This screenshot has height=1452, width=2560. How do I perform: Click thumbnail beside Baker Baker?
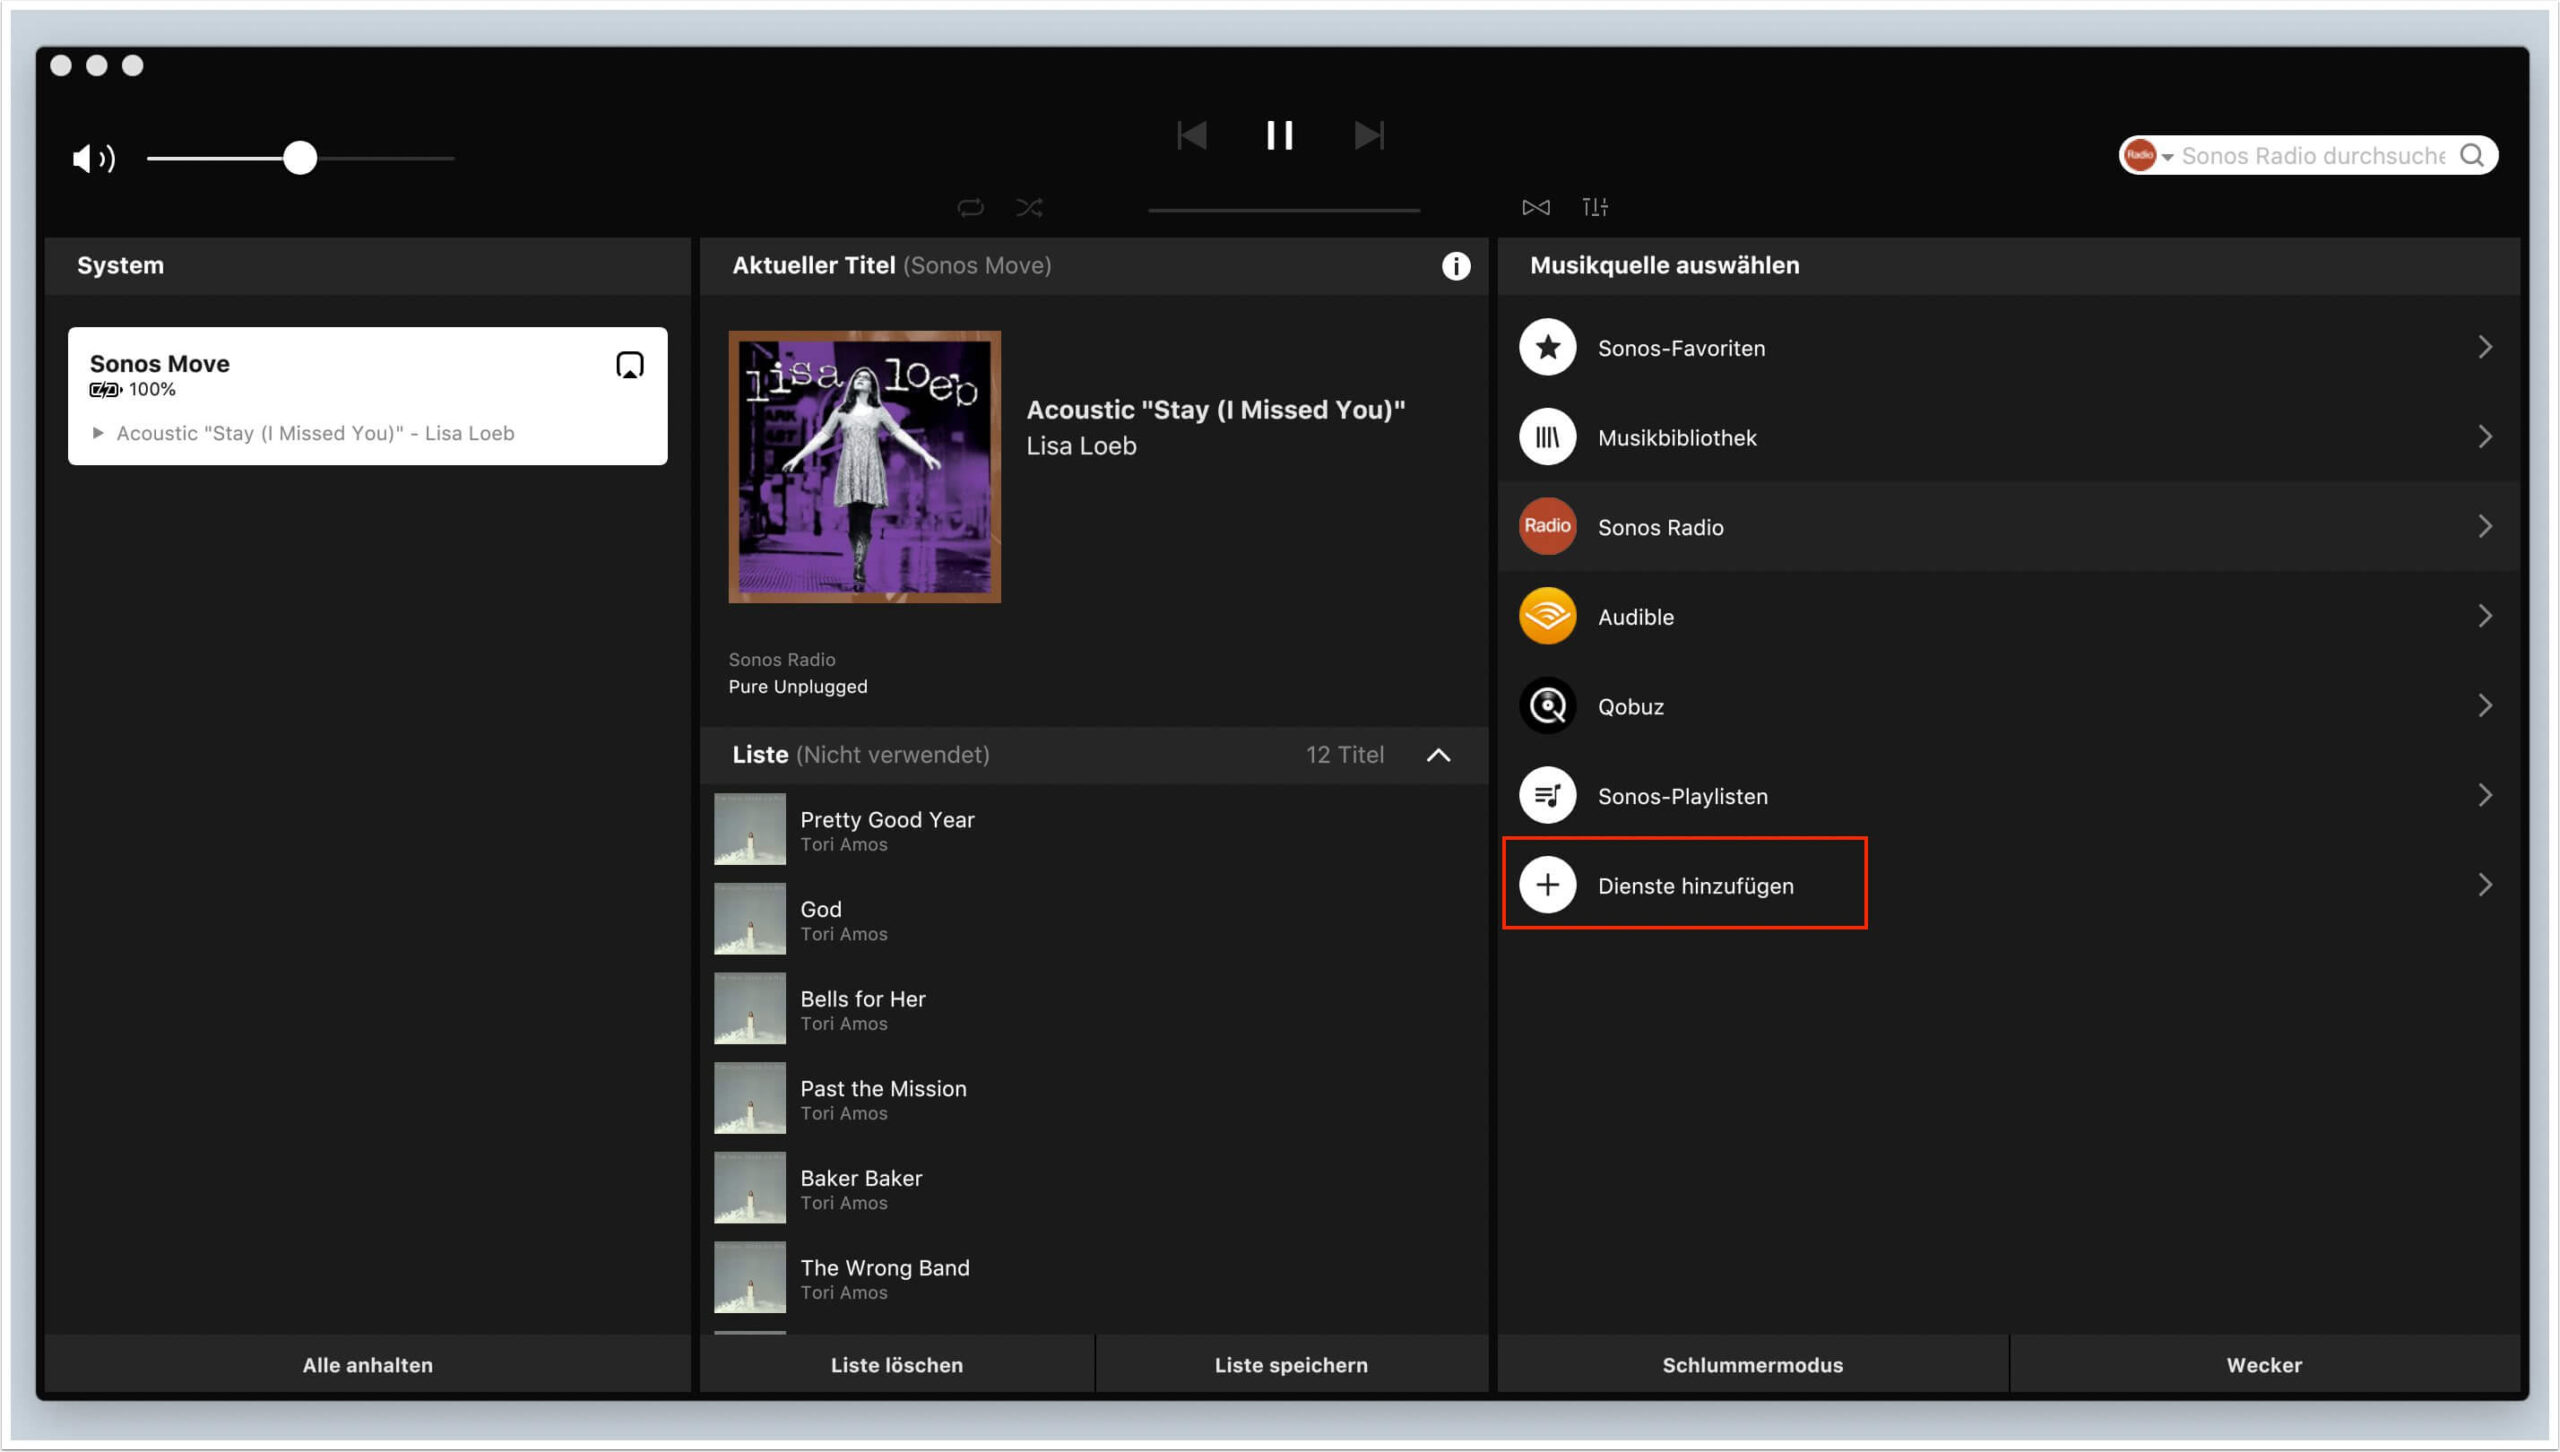tap(749, 1189)
